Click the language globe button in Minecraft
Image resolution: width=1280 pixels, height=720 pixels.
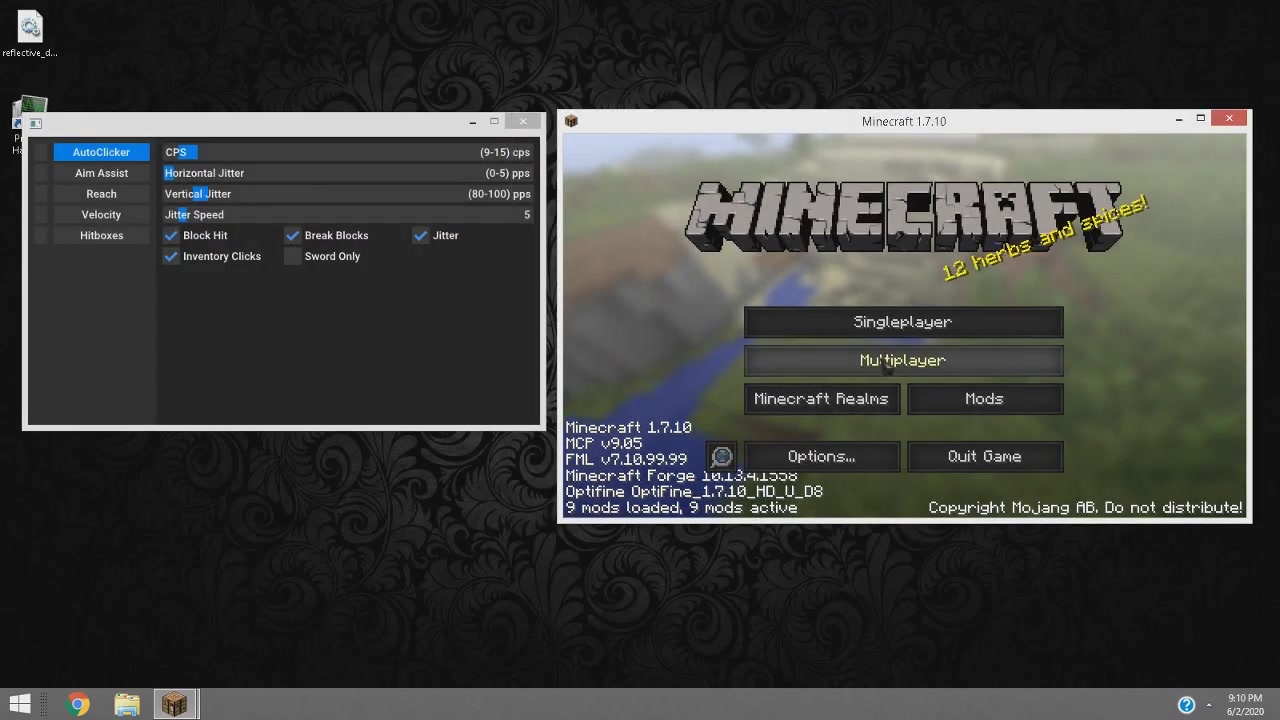(x=722, y=457)
